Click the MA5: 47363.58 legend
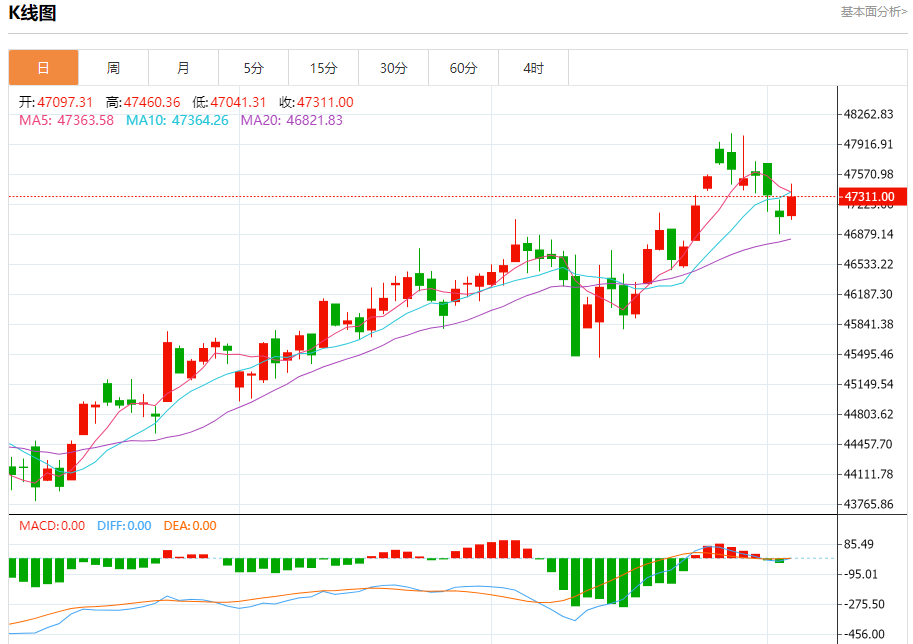This screenshot has height=644, width=913. coord(66,121)
